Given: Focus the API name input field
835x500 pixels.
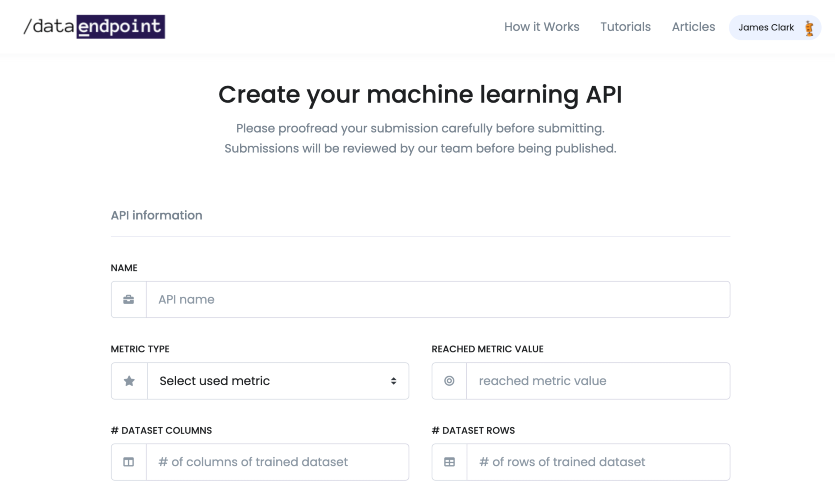Looking at the screenshot, I should click(438, 300).
